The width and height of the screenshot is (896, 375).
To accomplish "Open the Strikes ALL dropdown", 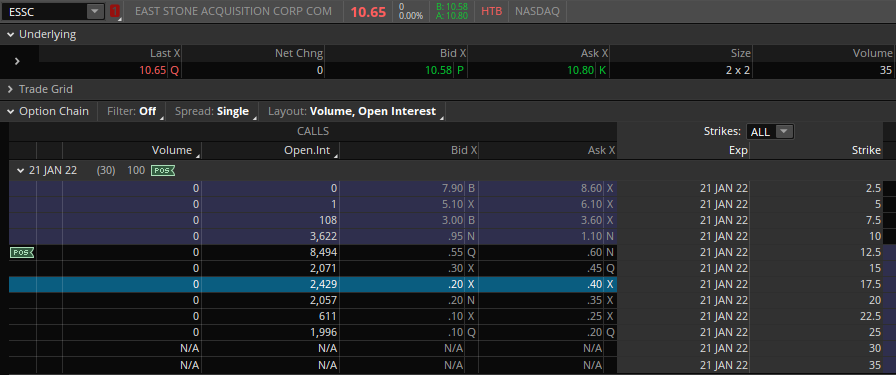I will tap(770, 131).
